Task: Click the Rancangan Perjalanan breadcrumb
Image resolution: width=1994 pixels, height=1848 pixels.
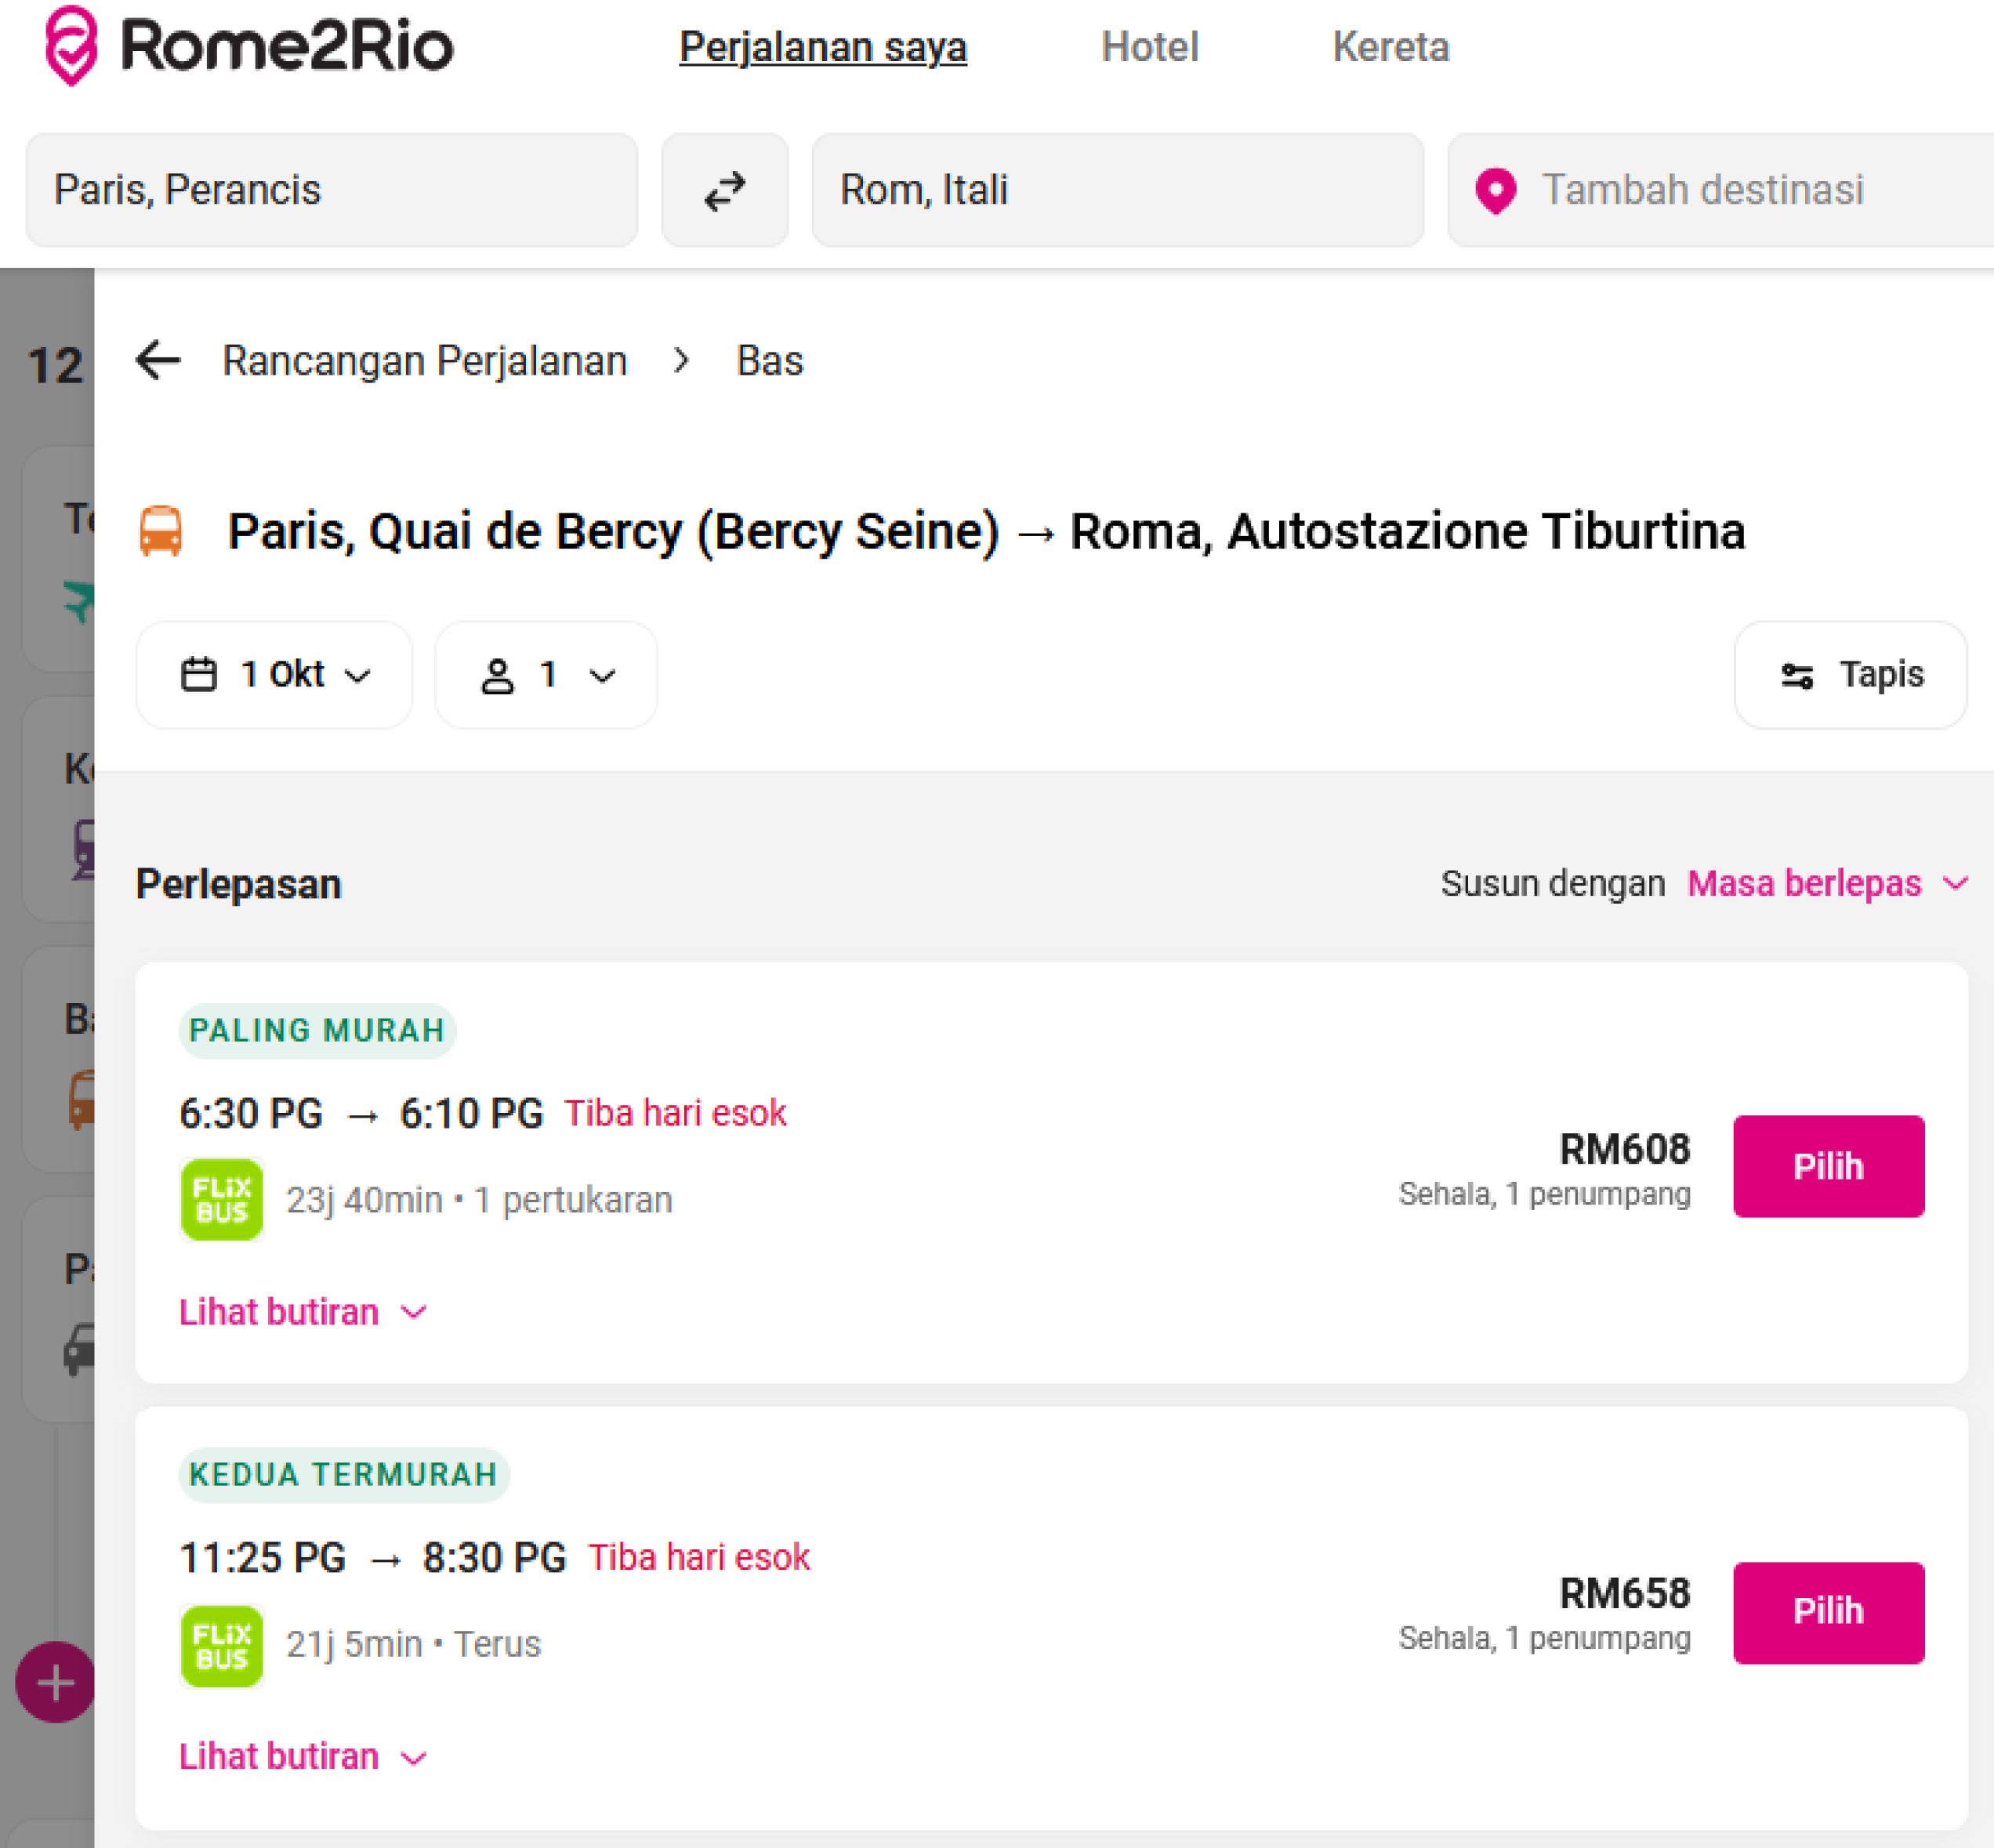Action: click(424, 361)
